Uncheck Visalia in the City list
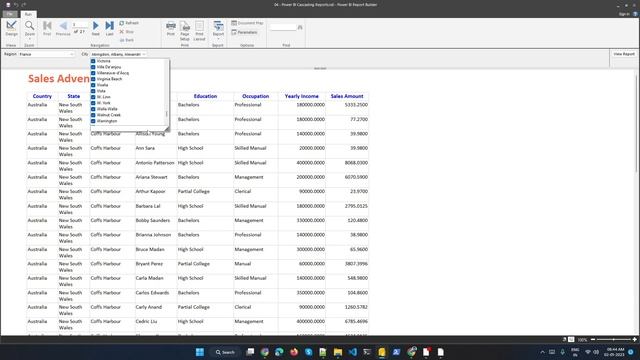 click(93, 85)
